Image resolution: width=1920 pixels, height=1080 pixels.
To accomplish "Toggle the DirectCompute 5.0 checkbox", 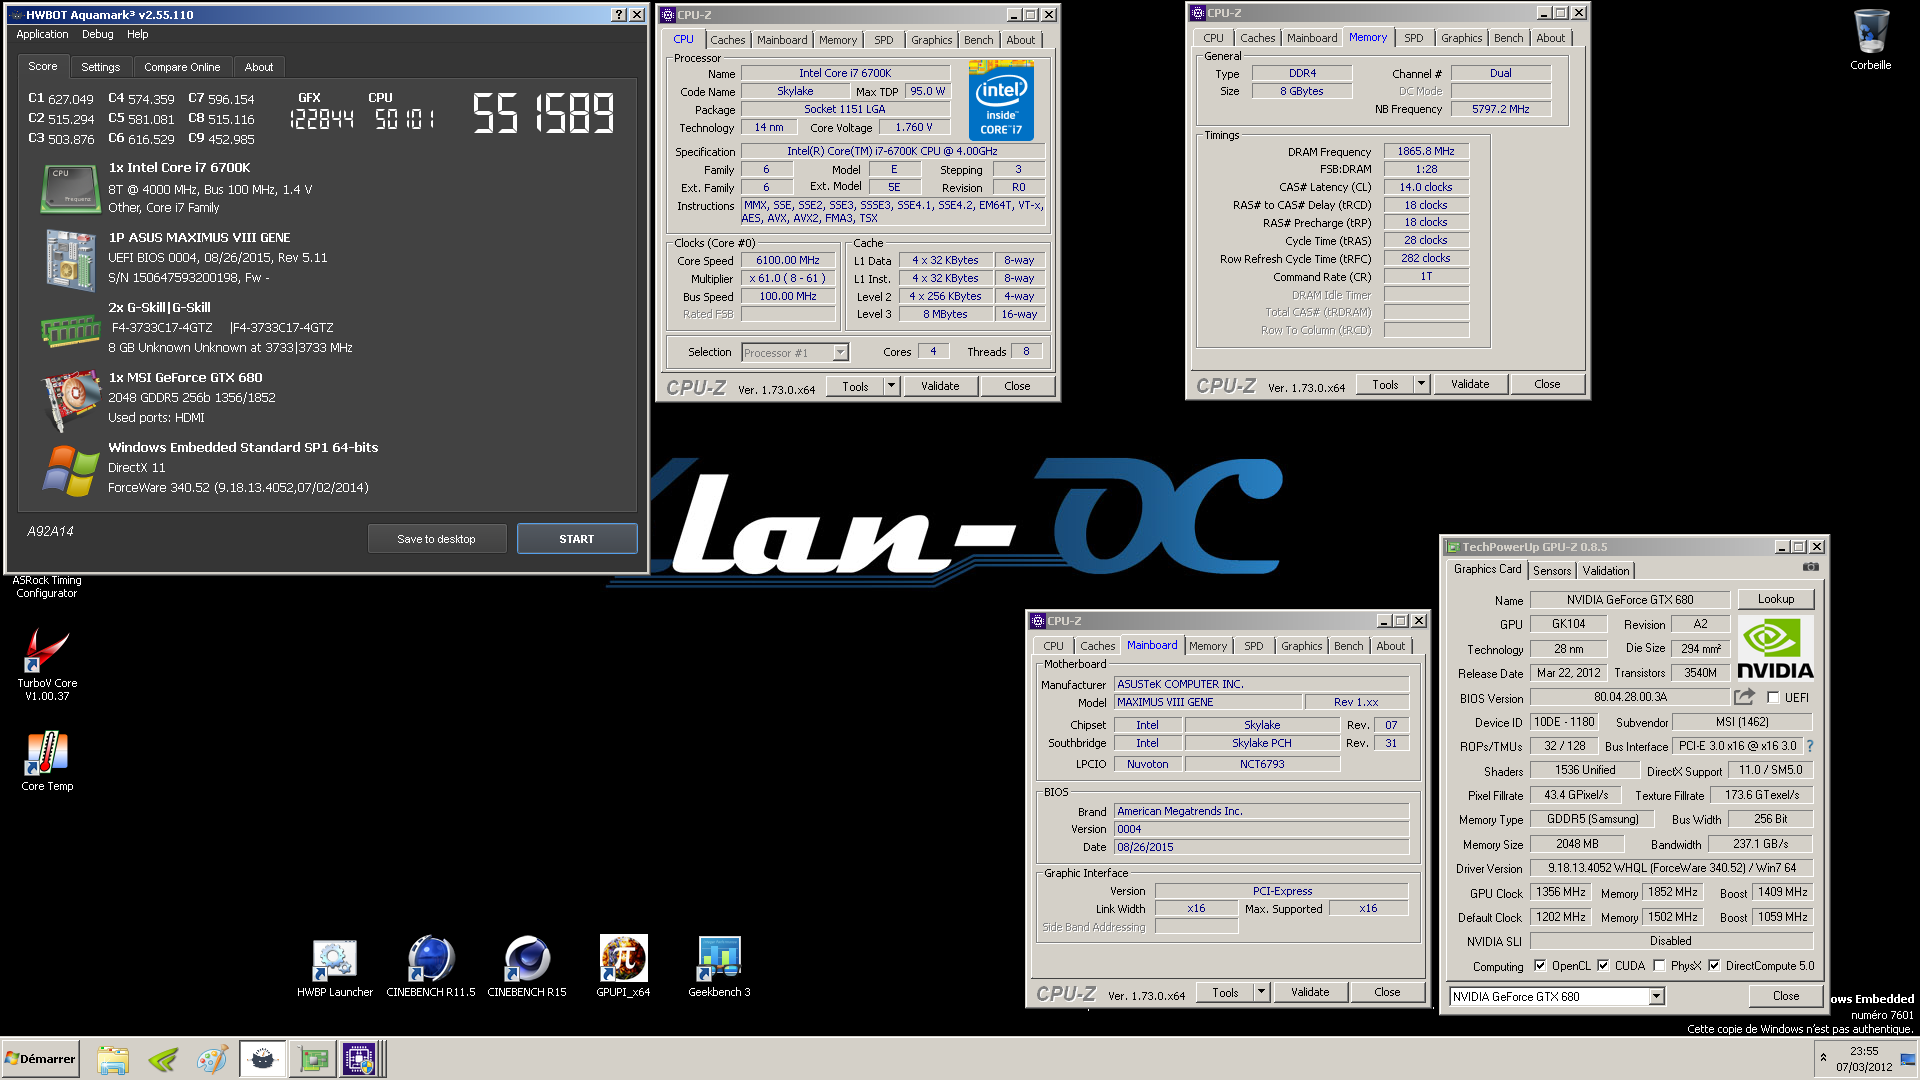I will 1714,965.
